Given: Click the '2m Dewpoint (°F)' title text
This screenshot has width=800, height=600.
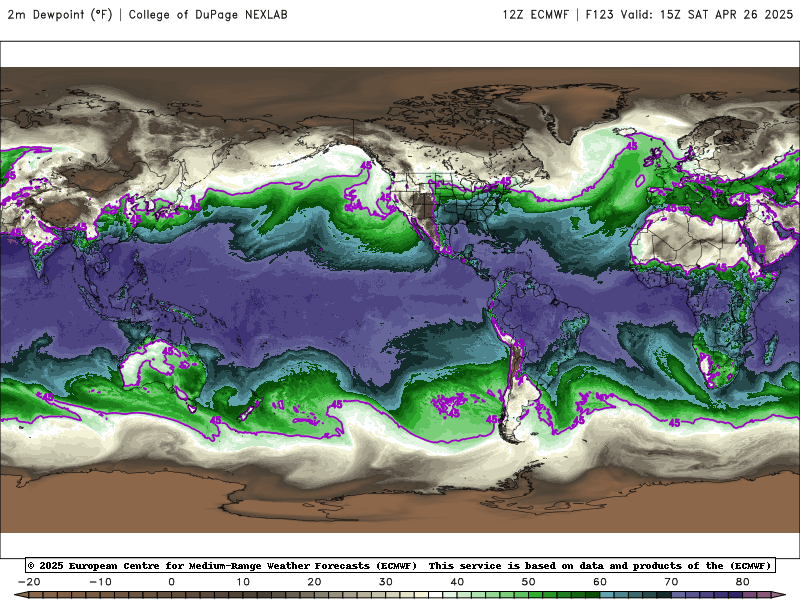Looking at the screenshot, I should coord(60,14).
